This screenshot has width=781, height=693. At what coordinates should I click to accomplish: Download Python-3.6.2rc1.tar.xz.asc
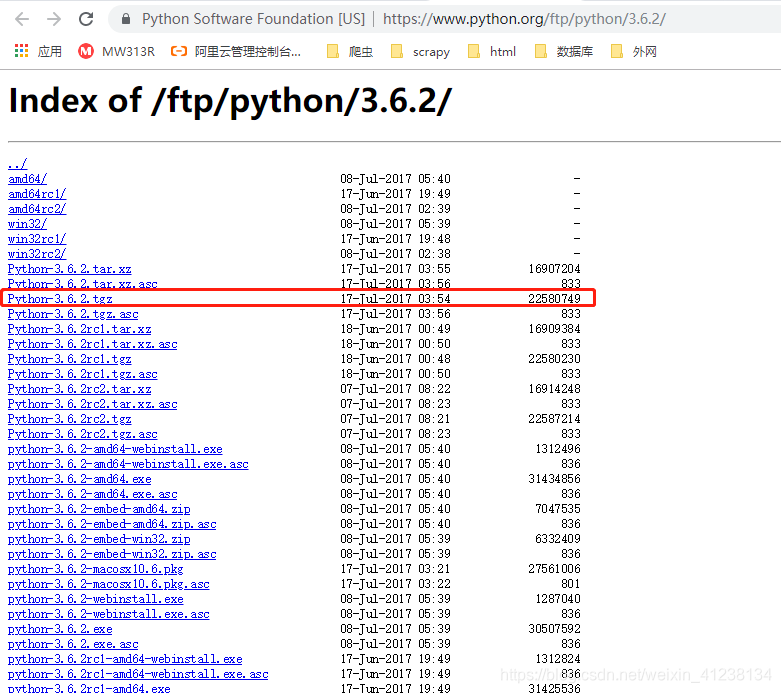pos(93,344)
